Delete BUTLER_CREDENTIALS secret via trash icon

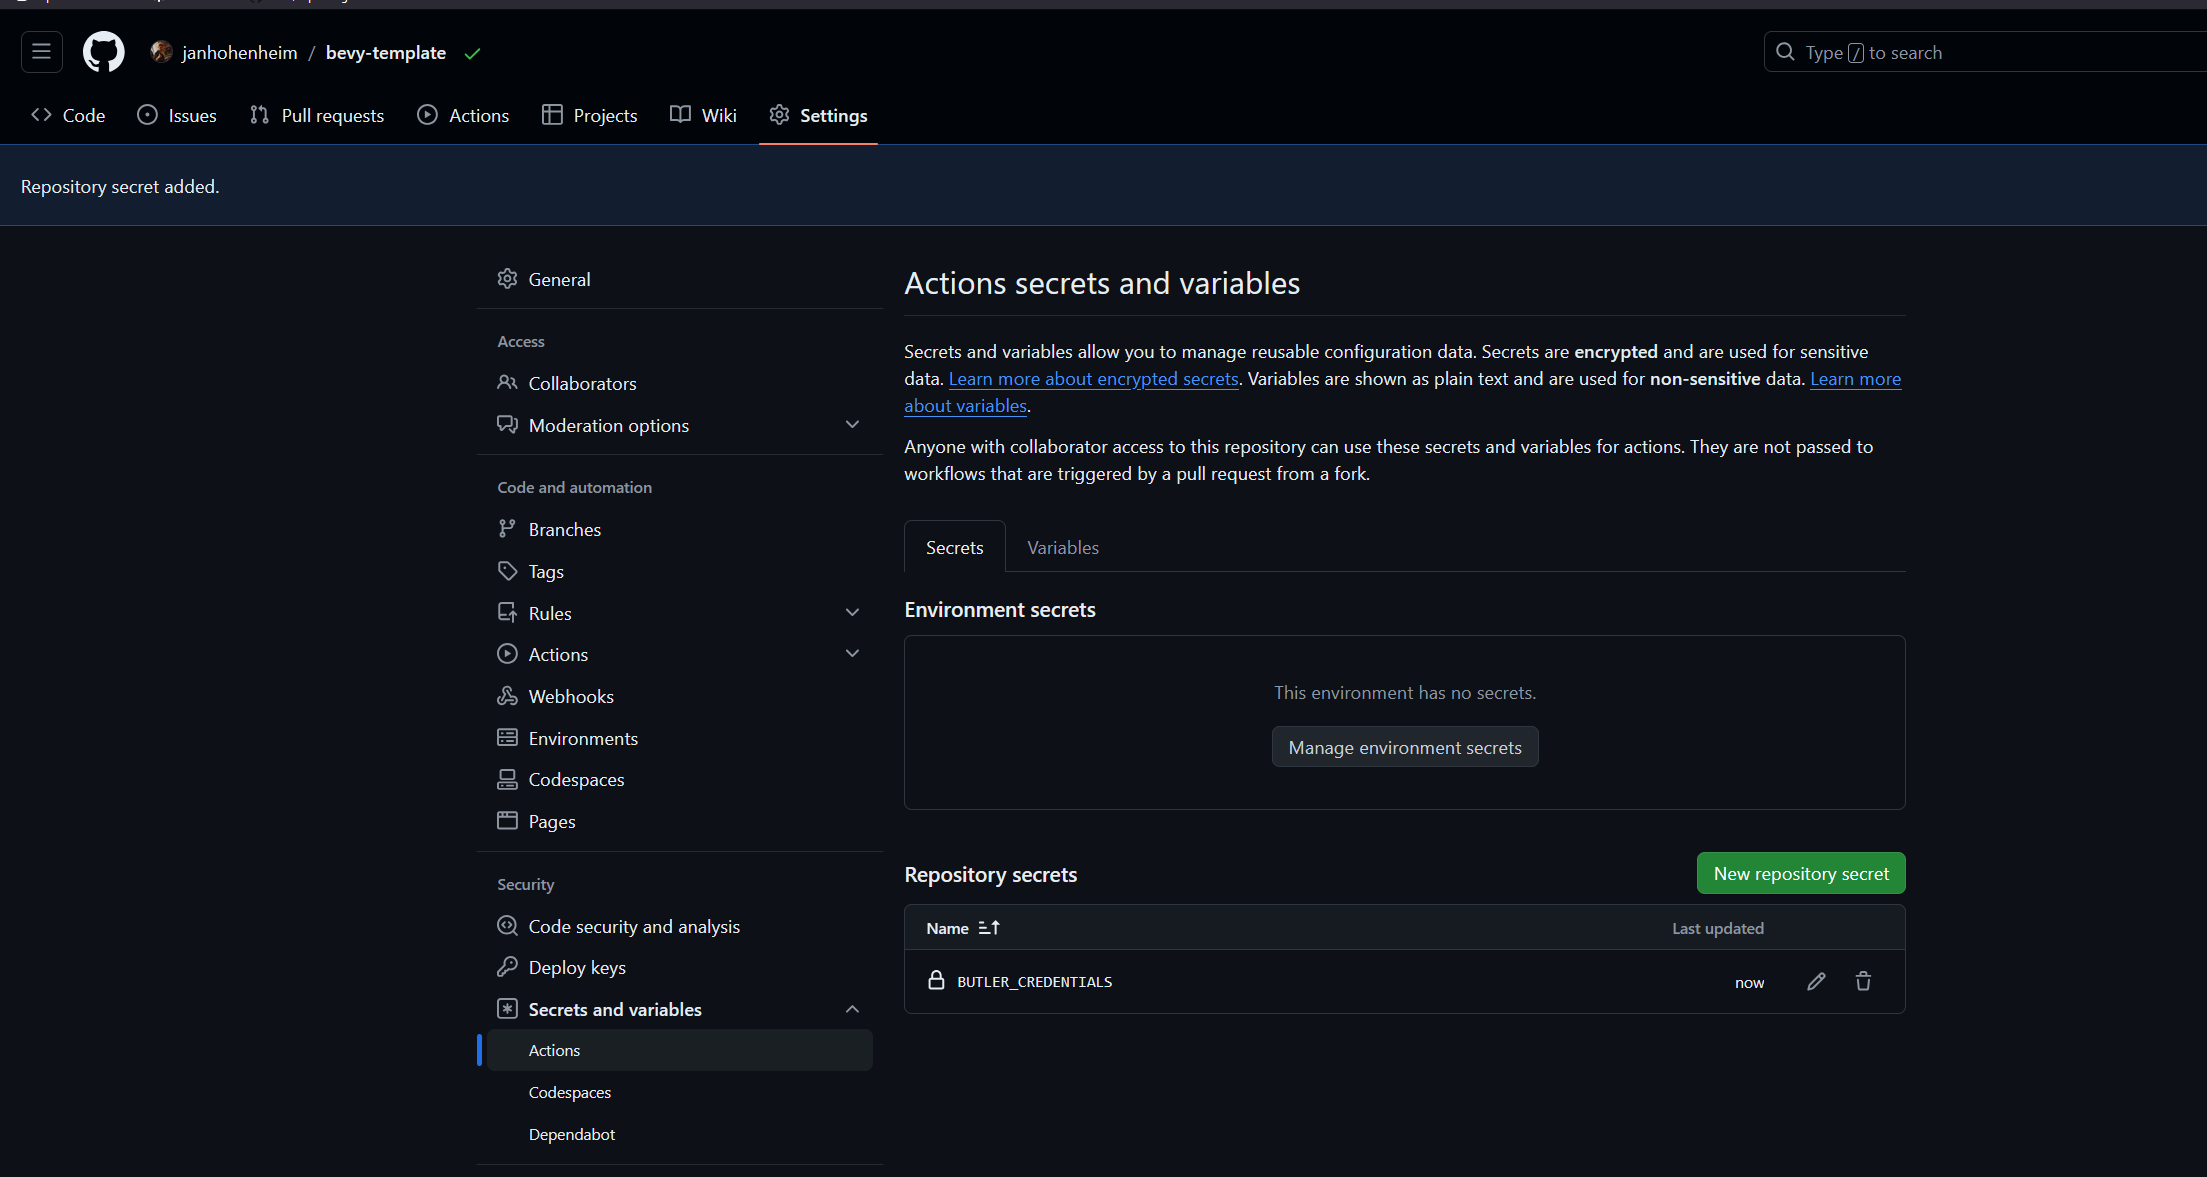point(1862,981)
